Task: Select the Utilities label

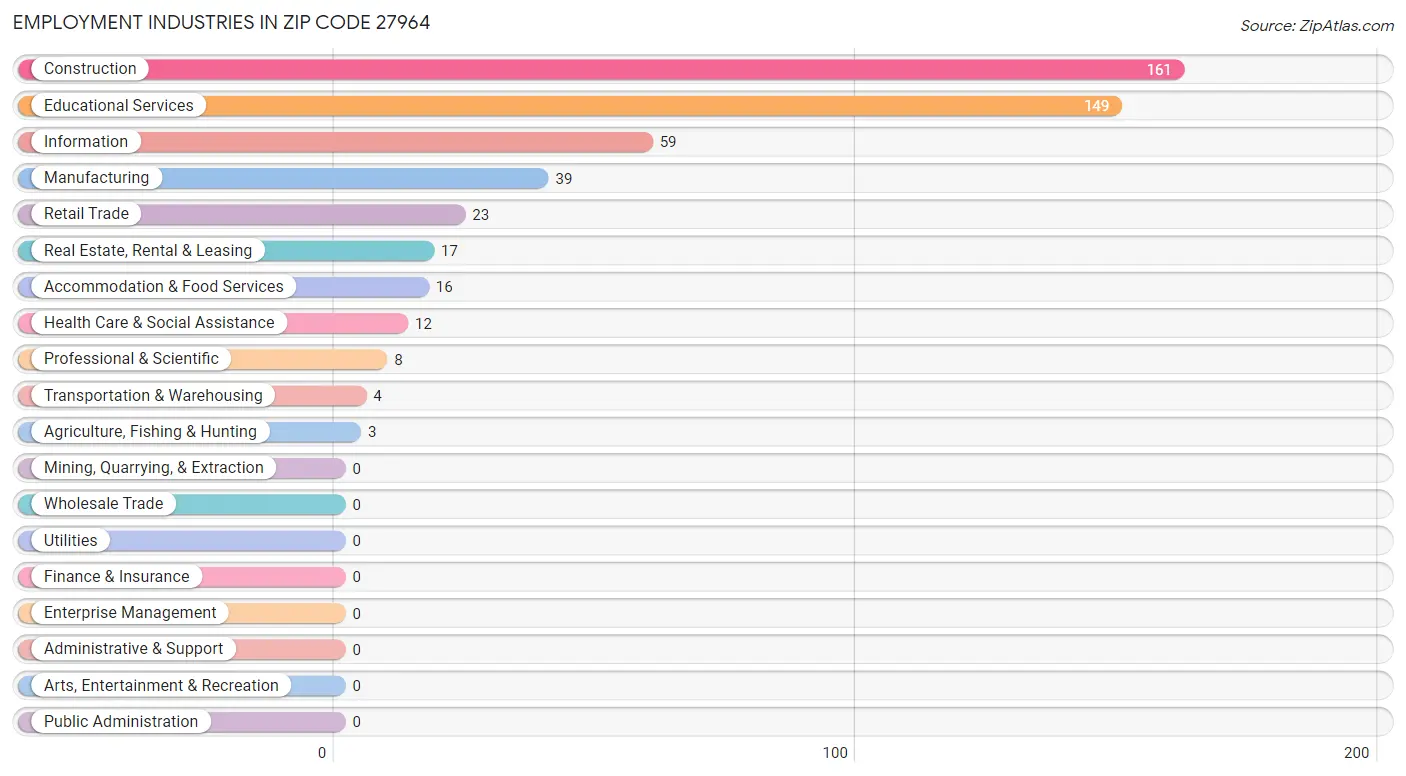Action: tap(71, 541)
